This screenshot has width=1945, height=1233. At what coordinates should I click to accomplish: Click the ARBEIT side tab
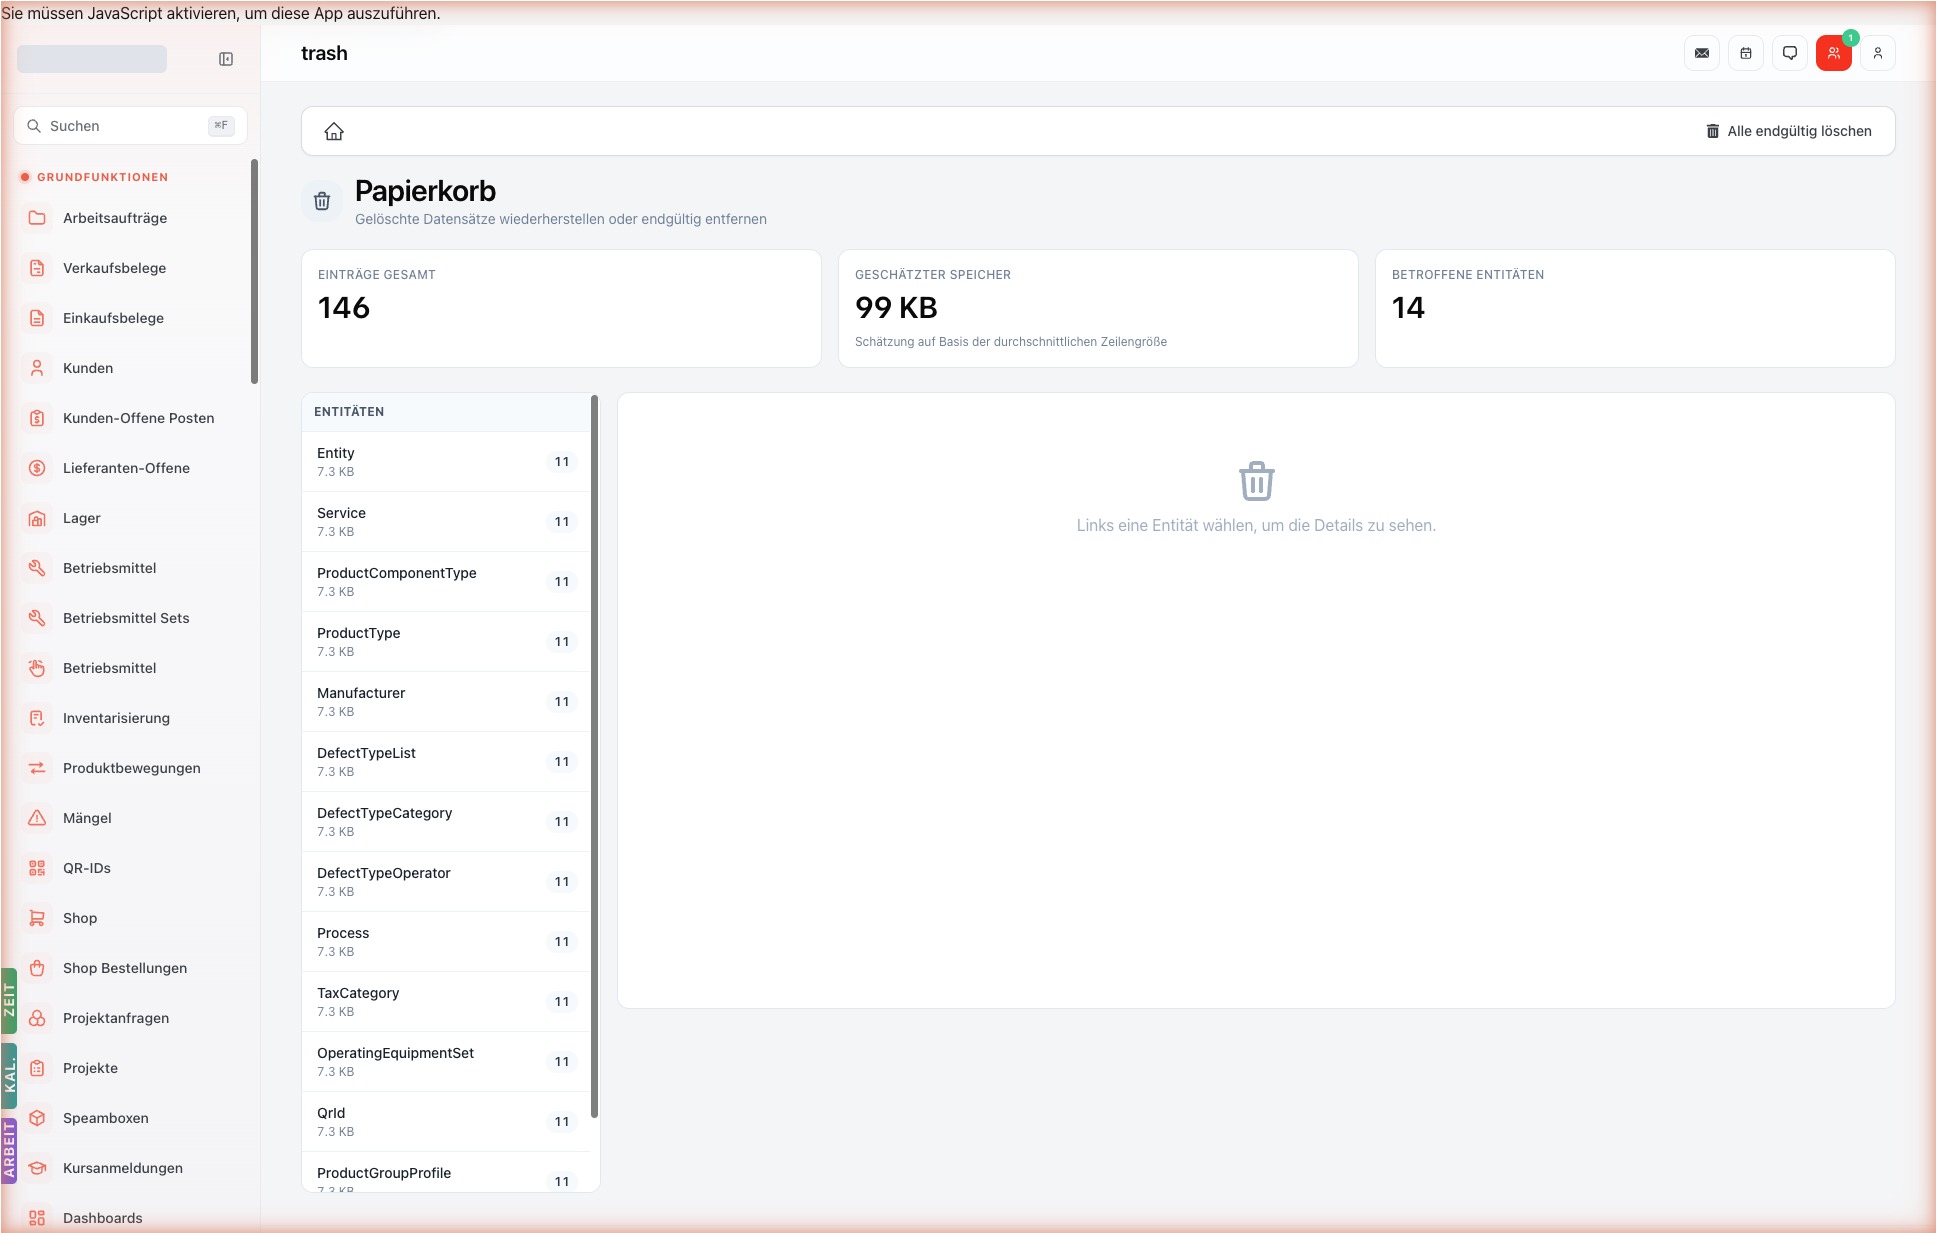coord(9,1150)
